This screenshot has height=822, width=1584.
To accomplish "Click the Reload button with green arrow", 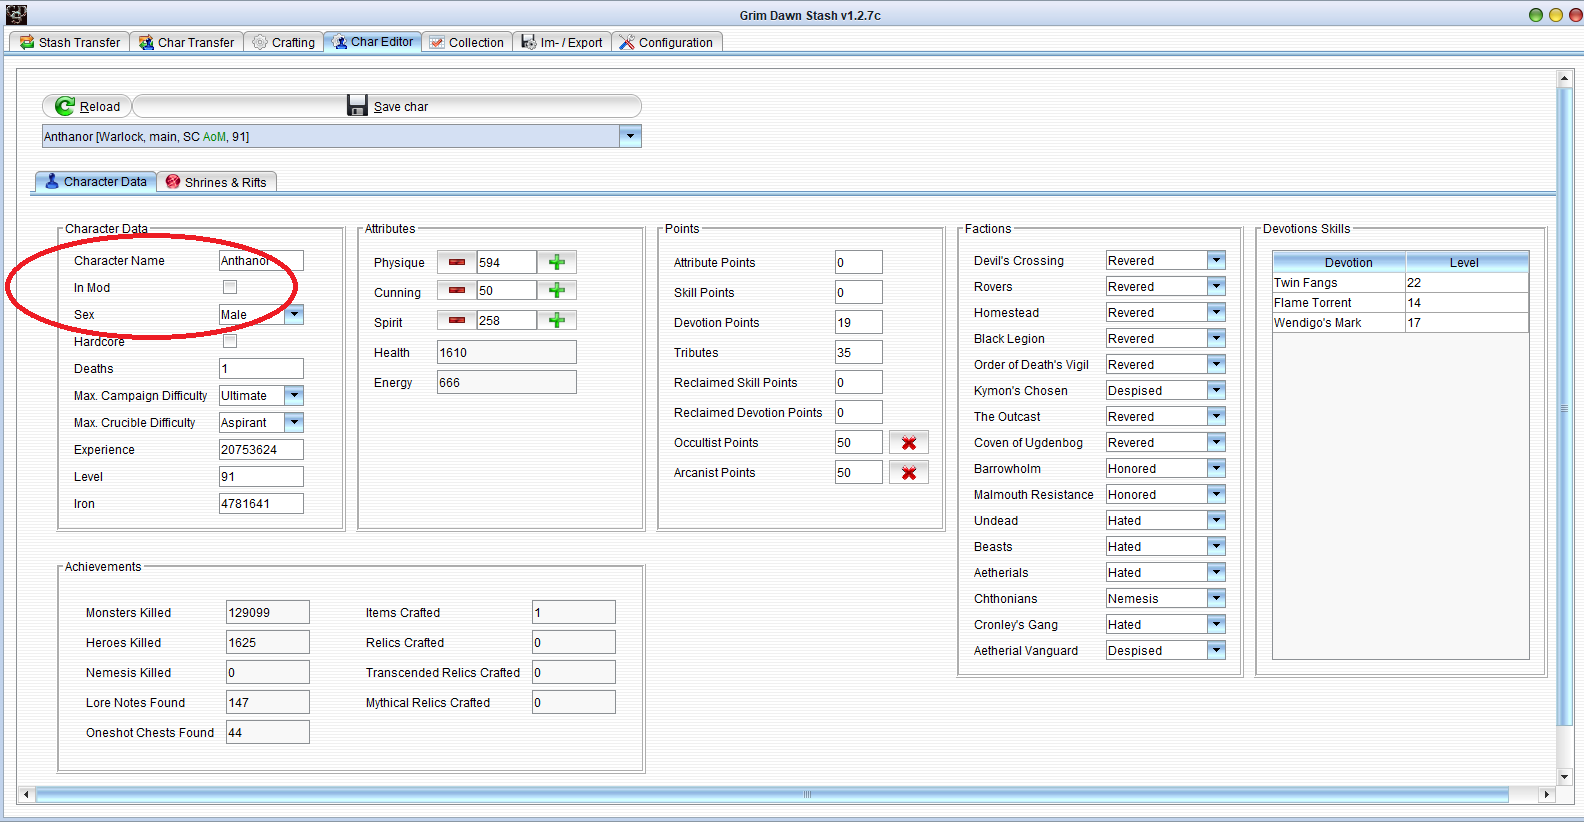I will [x=88, y=106].
